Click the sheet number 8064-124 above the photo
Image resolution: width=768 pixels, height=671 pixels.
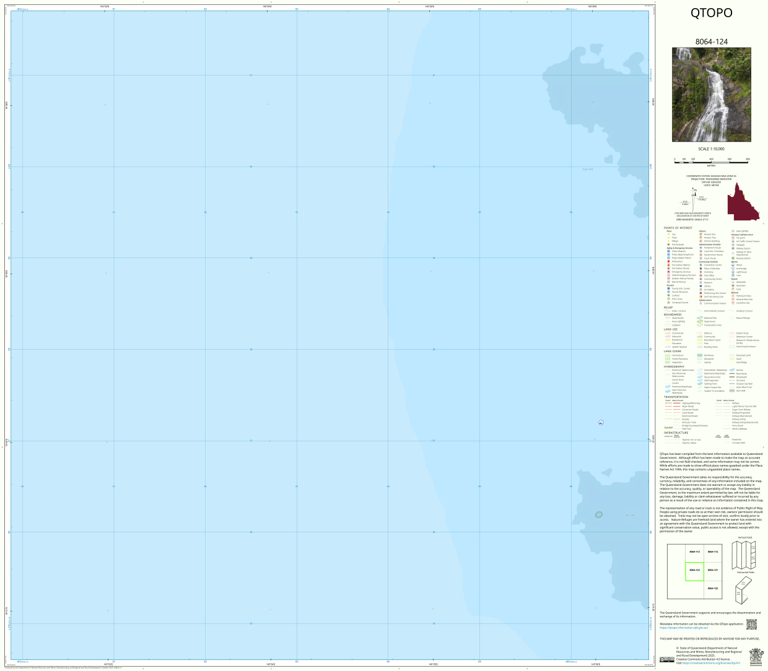pyautogui.click(x=711, y=42)
